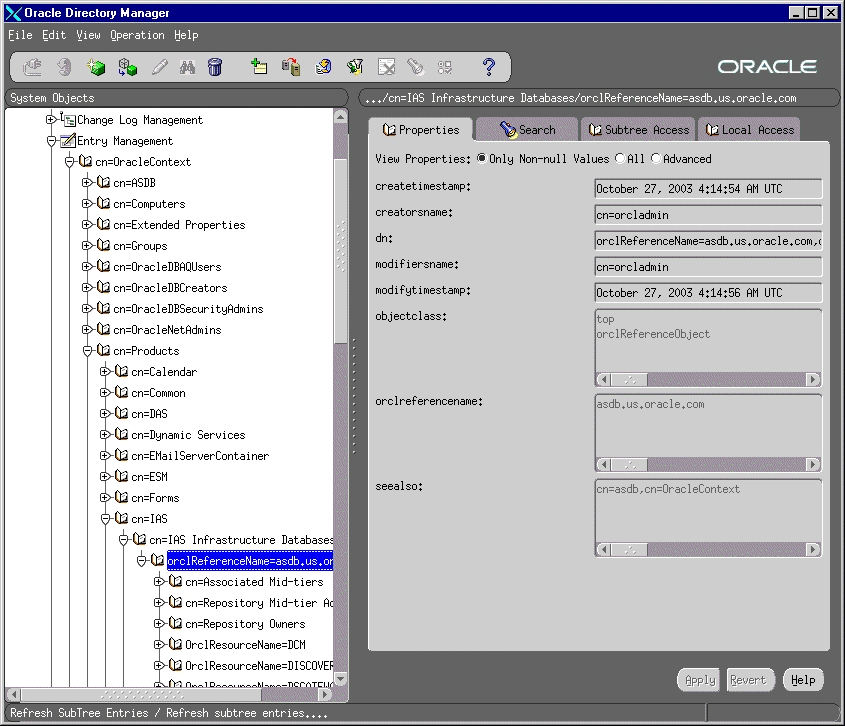Click the tree panel horizontal scrollbar thumb
Viewport: 845px width, 726px height.
[x=141, y=695]
